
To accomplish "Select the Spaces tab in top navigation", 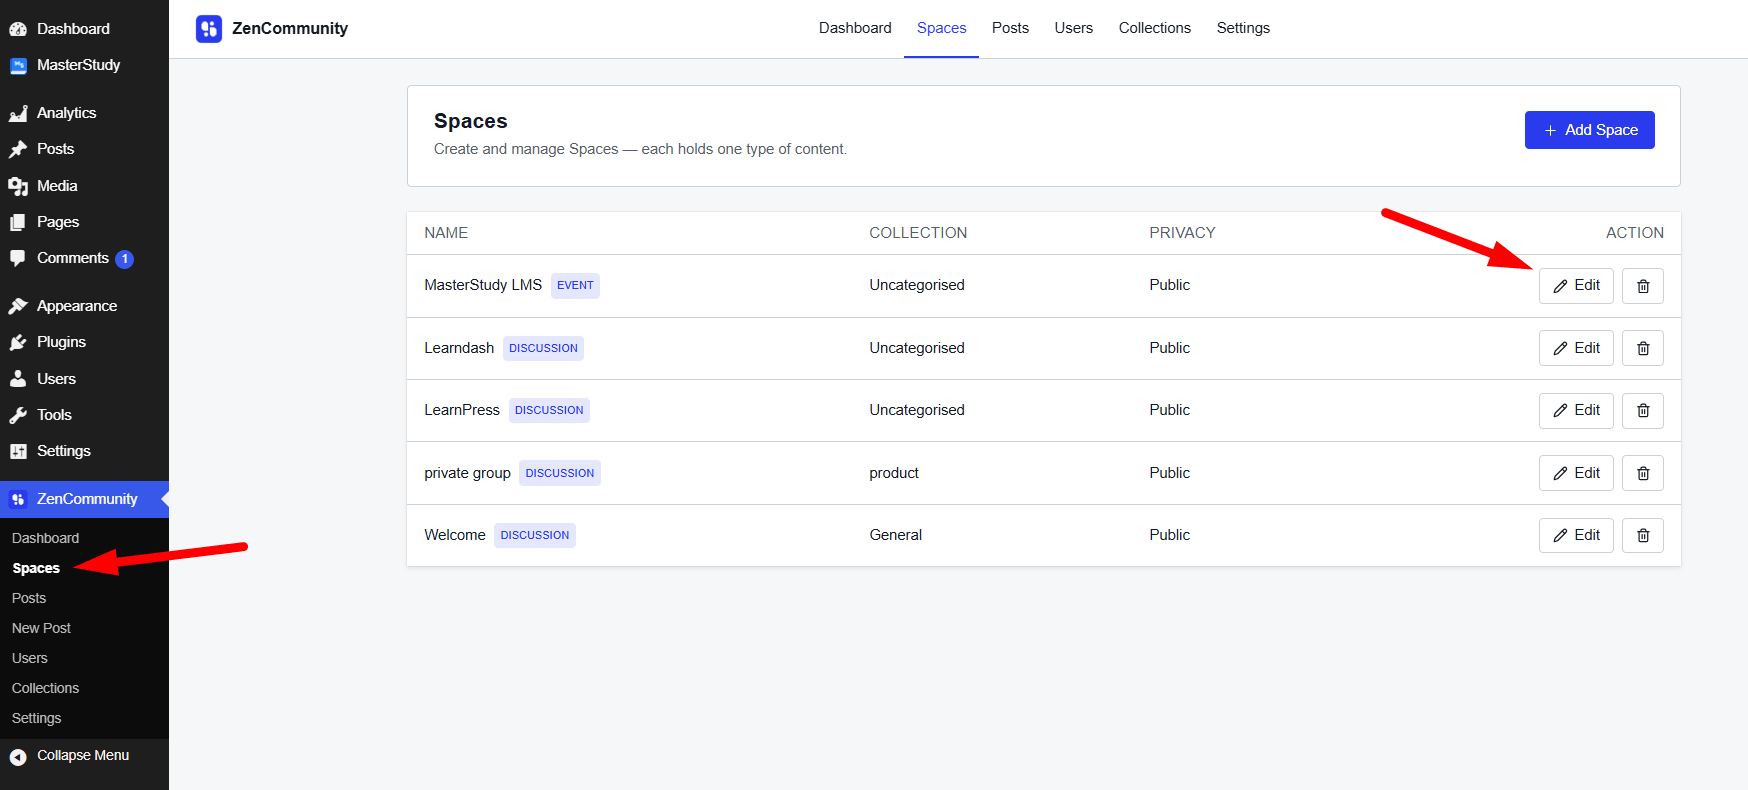I will (941, 28).
